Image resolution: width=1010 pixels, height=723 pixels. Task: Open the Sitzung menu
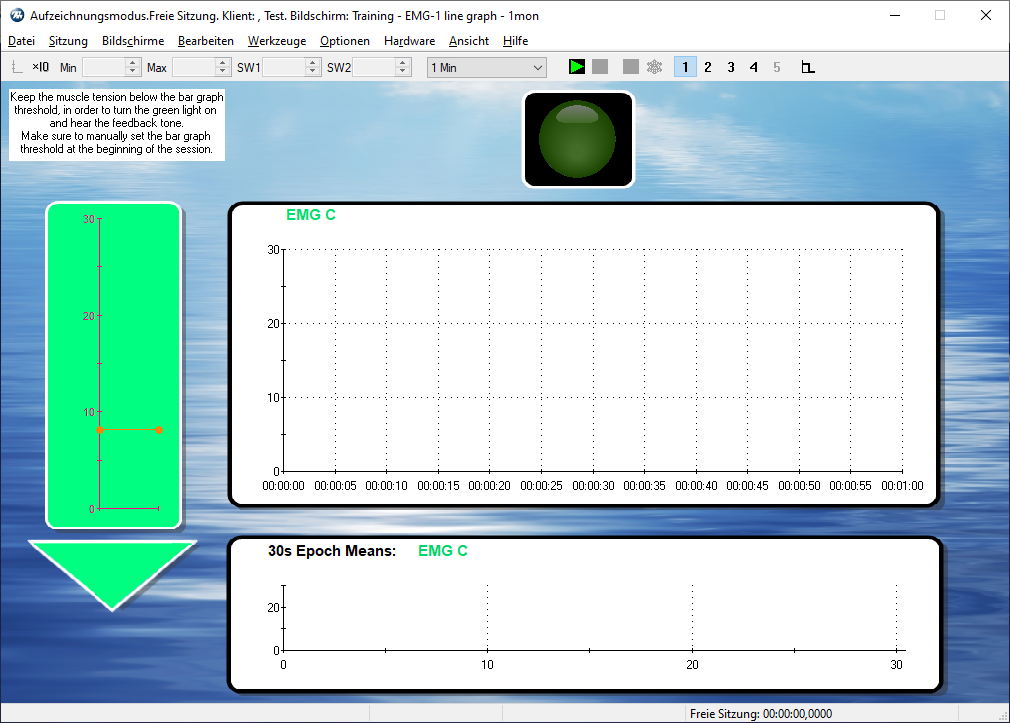coord(68,41)
